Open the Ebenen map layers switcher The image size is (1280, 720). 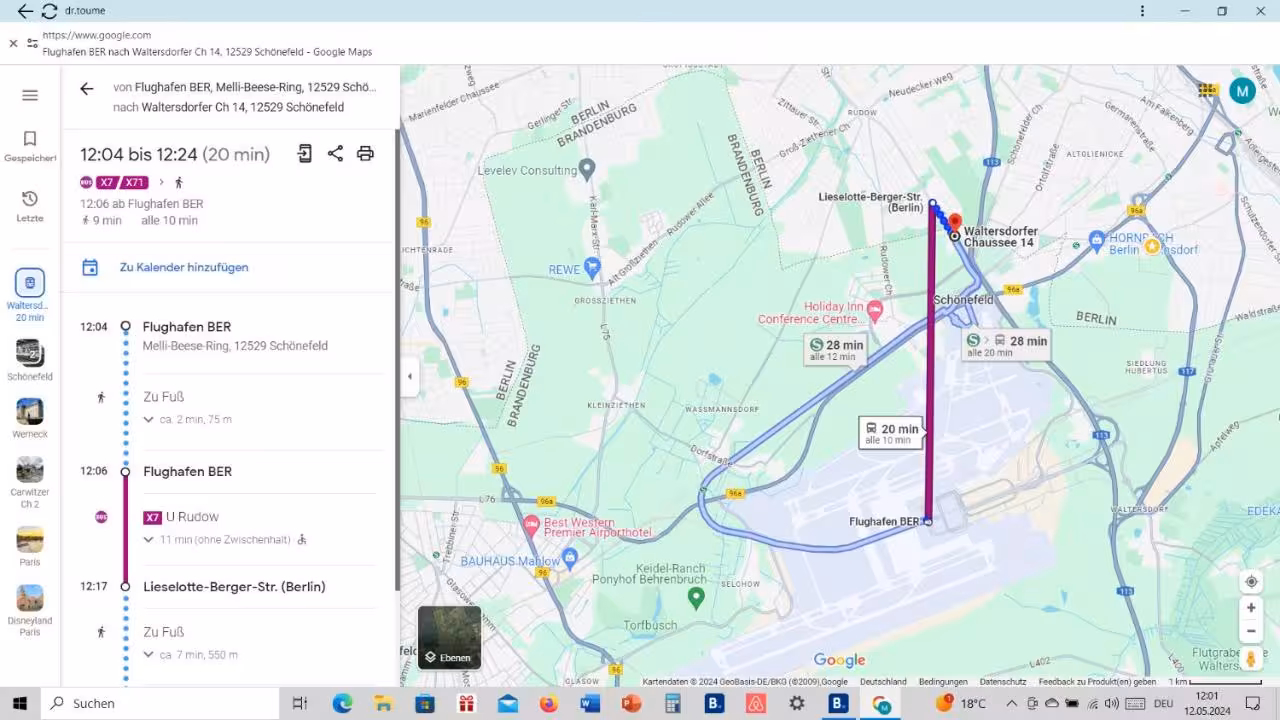click(449, 637)
